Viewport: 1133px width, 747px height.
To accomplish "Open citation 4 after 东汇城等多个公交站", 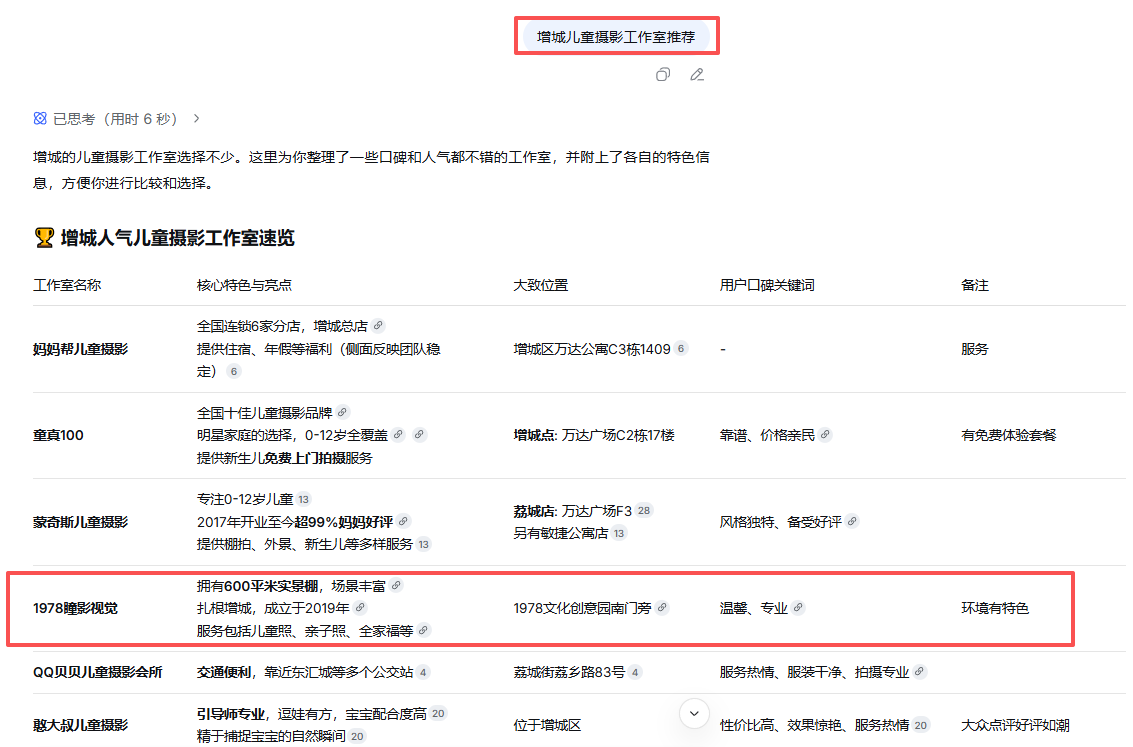I will point(423,673).
